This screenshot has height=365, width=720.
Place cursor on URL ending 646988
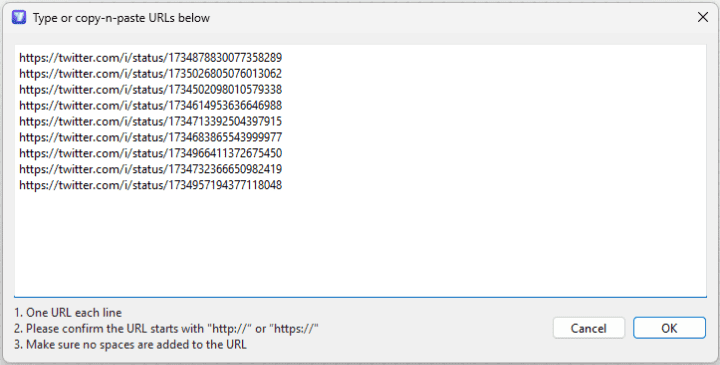pos(151,106)
